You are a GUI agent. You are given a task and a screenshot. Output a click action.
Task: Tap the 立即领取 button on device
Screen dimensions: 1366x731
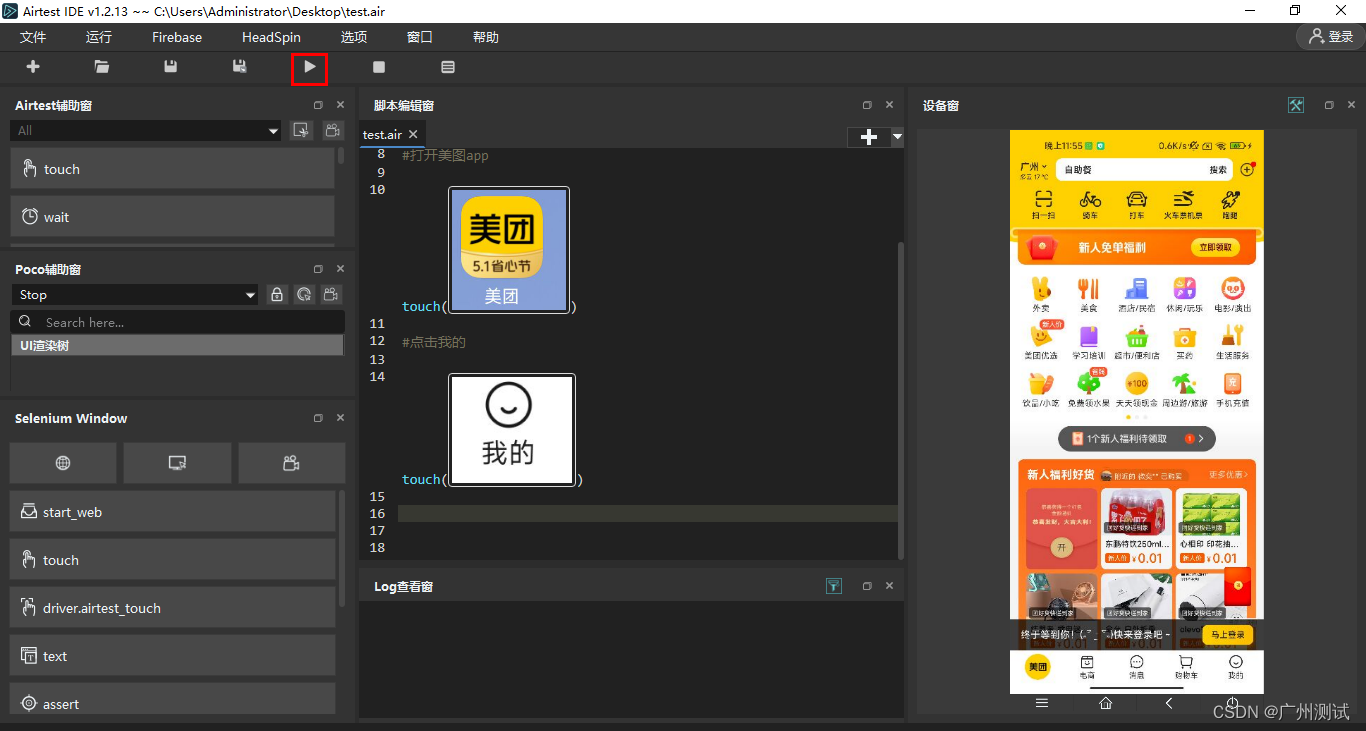pyautogui.click(x=1215, y=247)
